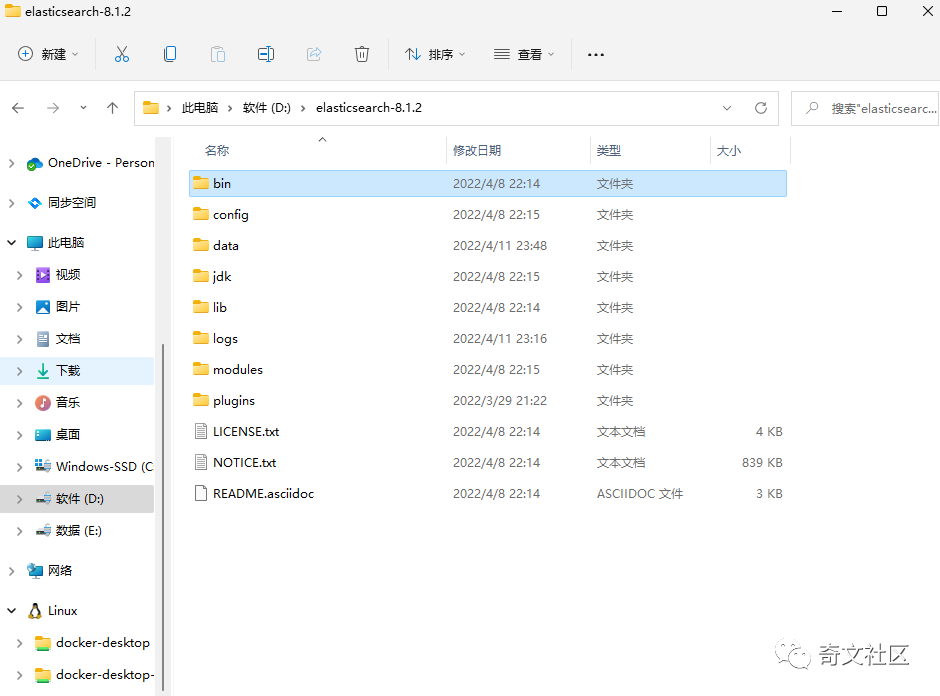Open the 查看 view dropdown

524,54
